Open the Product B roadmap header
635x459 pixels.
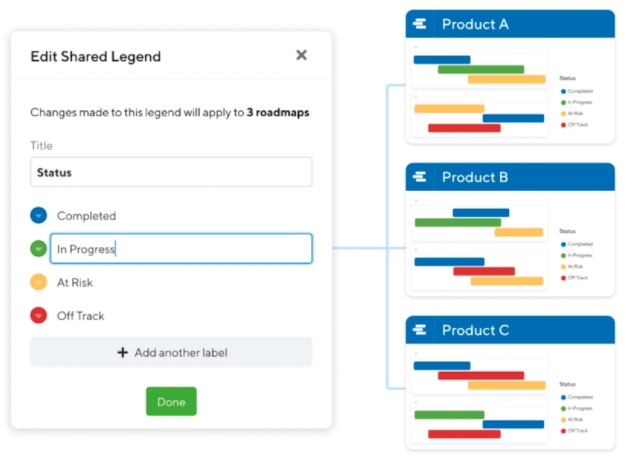point(510,177)
